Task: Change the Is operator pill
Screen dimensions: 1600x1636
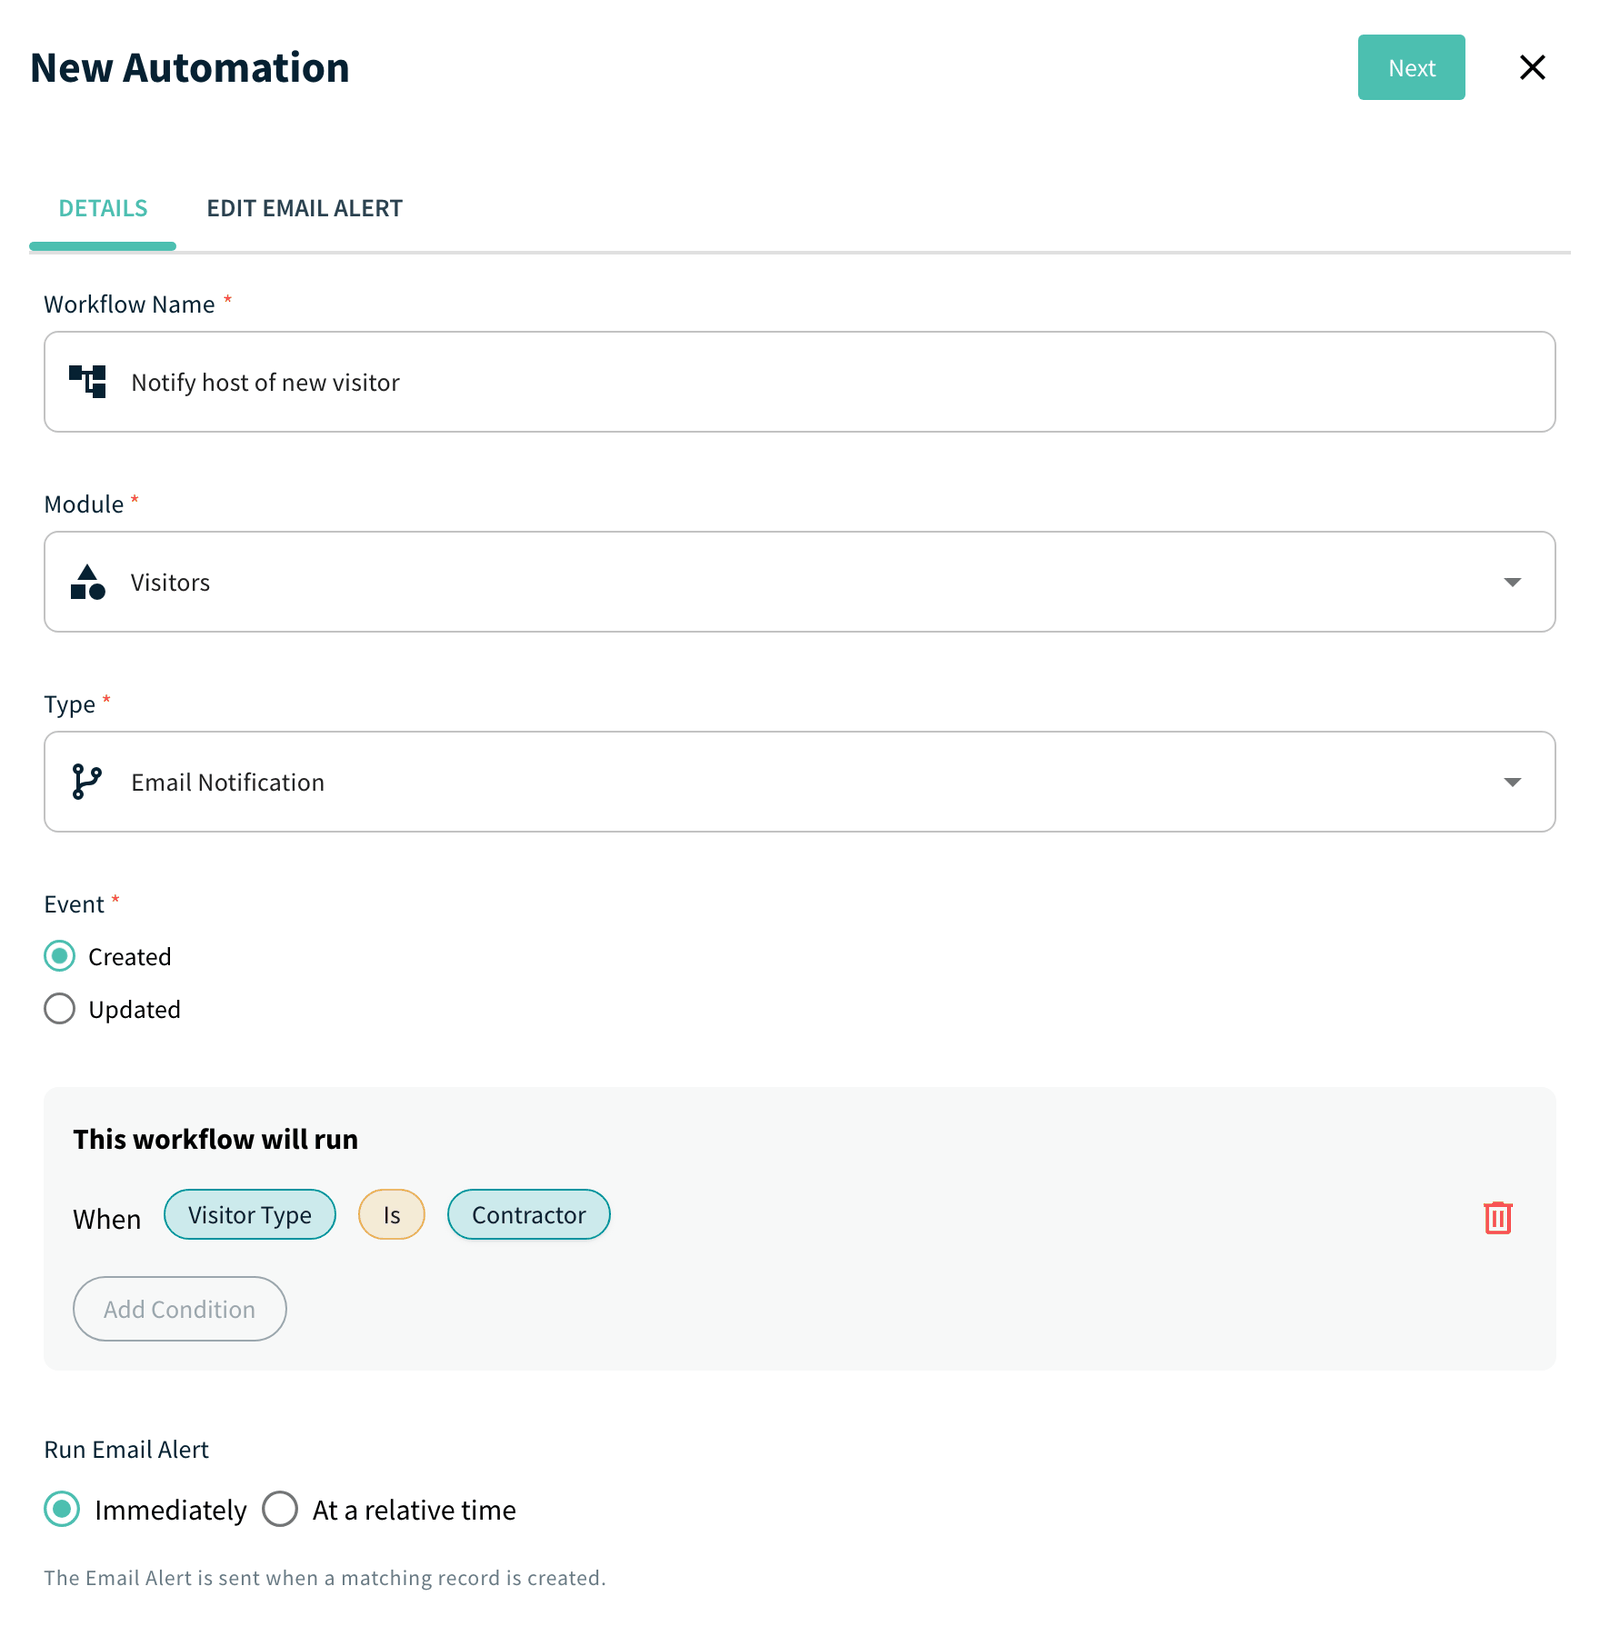Action: 392,1214
